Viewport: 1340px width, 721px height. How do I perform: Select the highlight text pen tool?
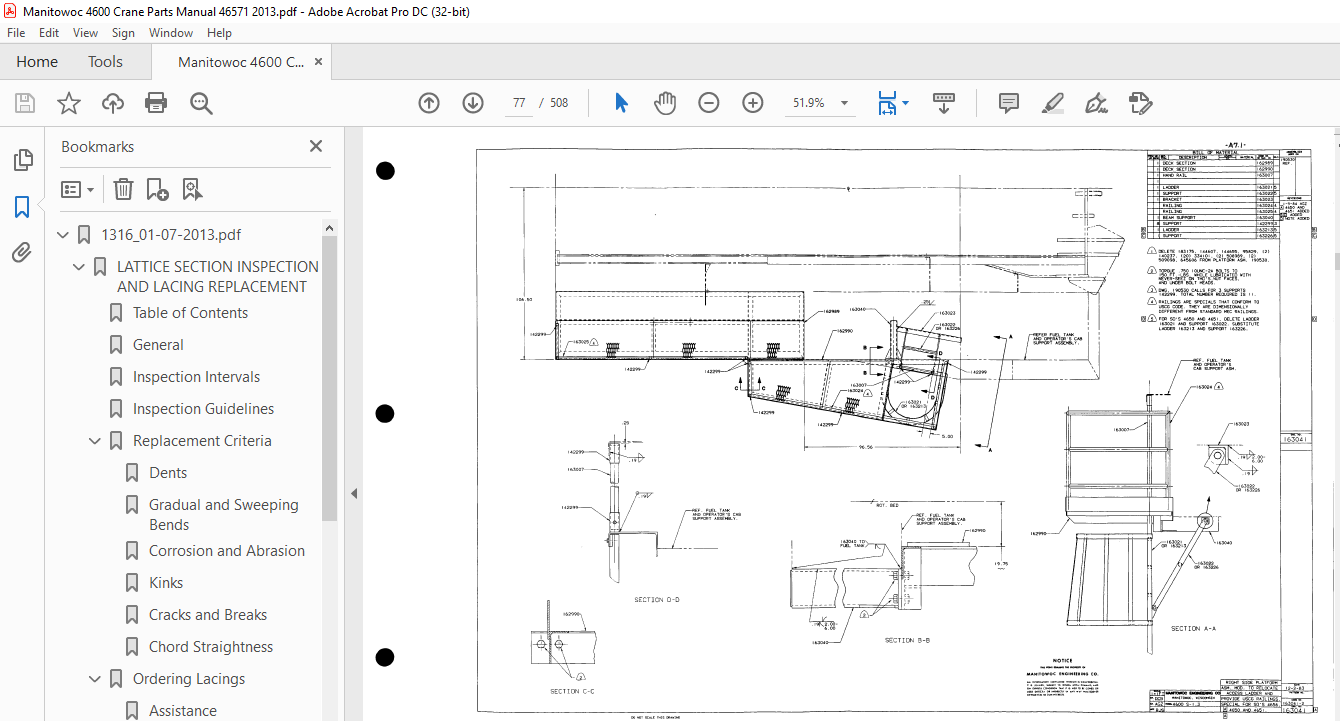(1052, 103)
